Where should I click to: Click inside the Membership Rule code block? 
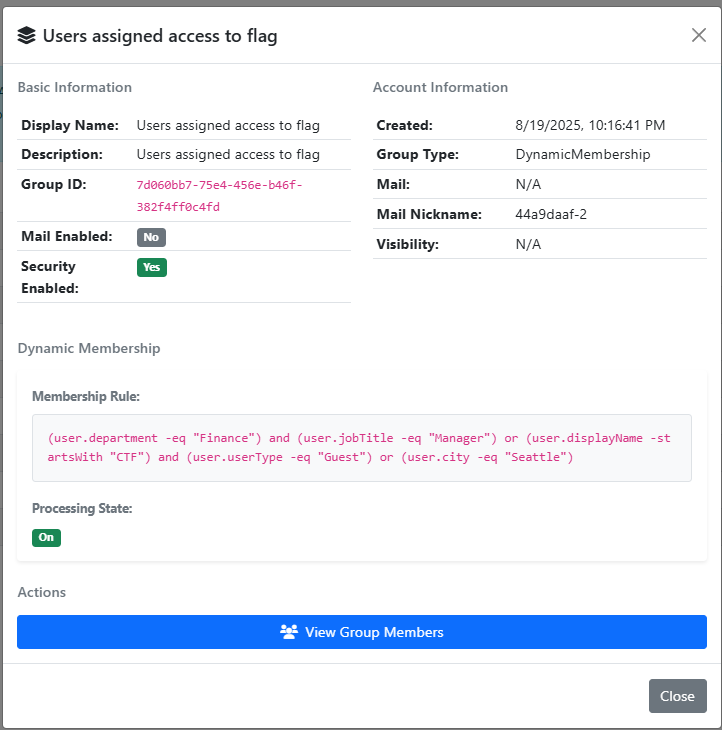[361, 447]
